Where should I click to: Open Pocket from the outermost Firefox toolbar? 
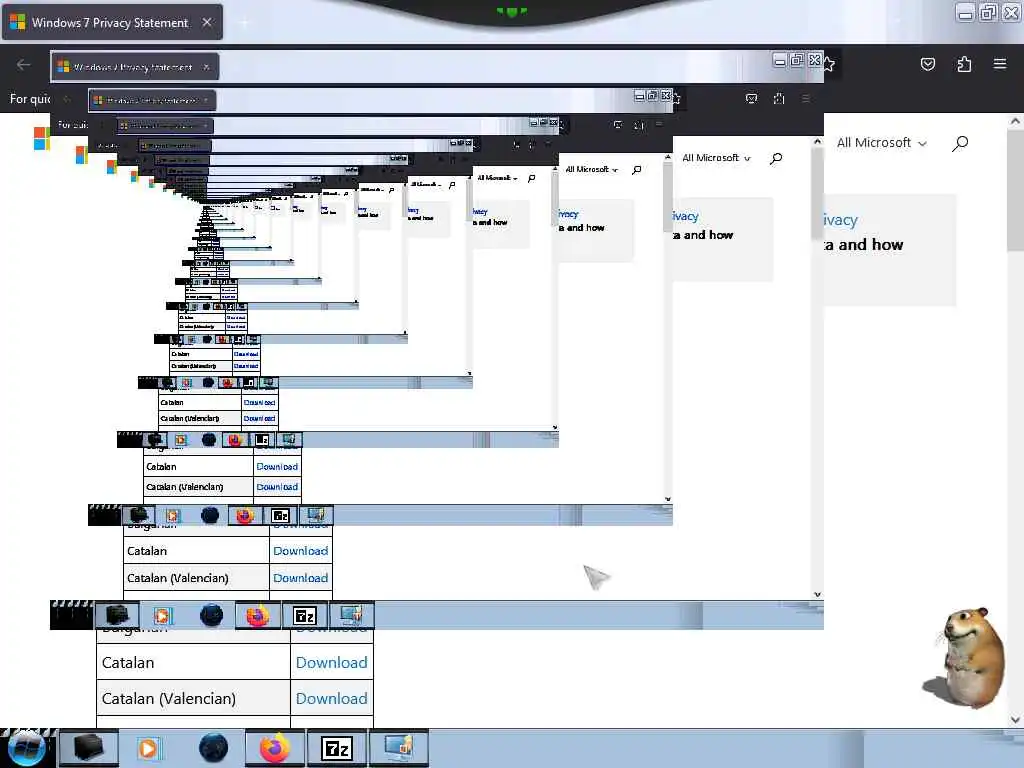coord(928,64)
